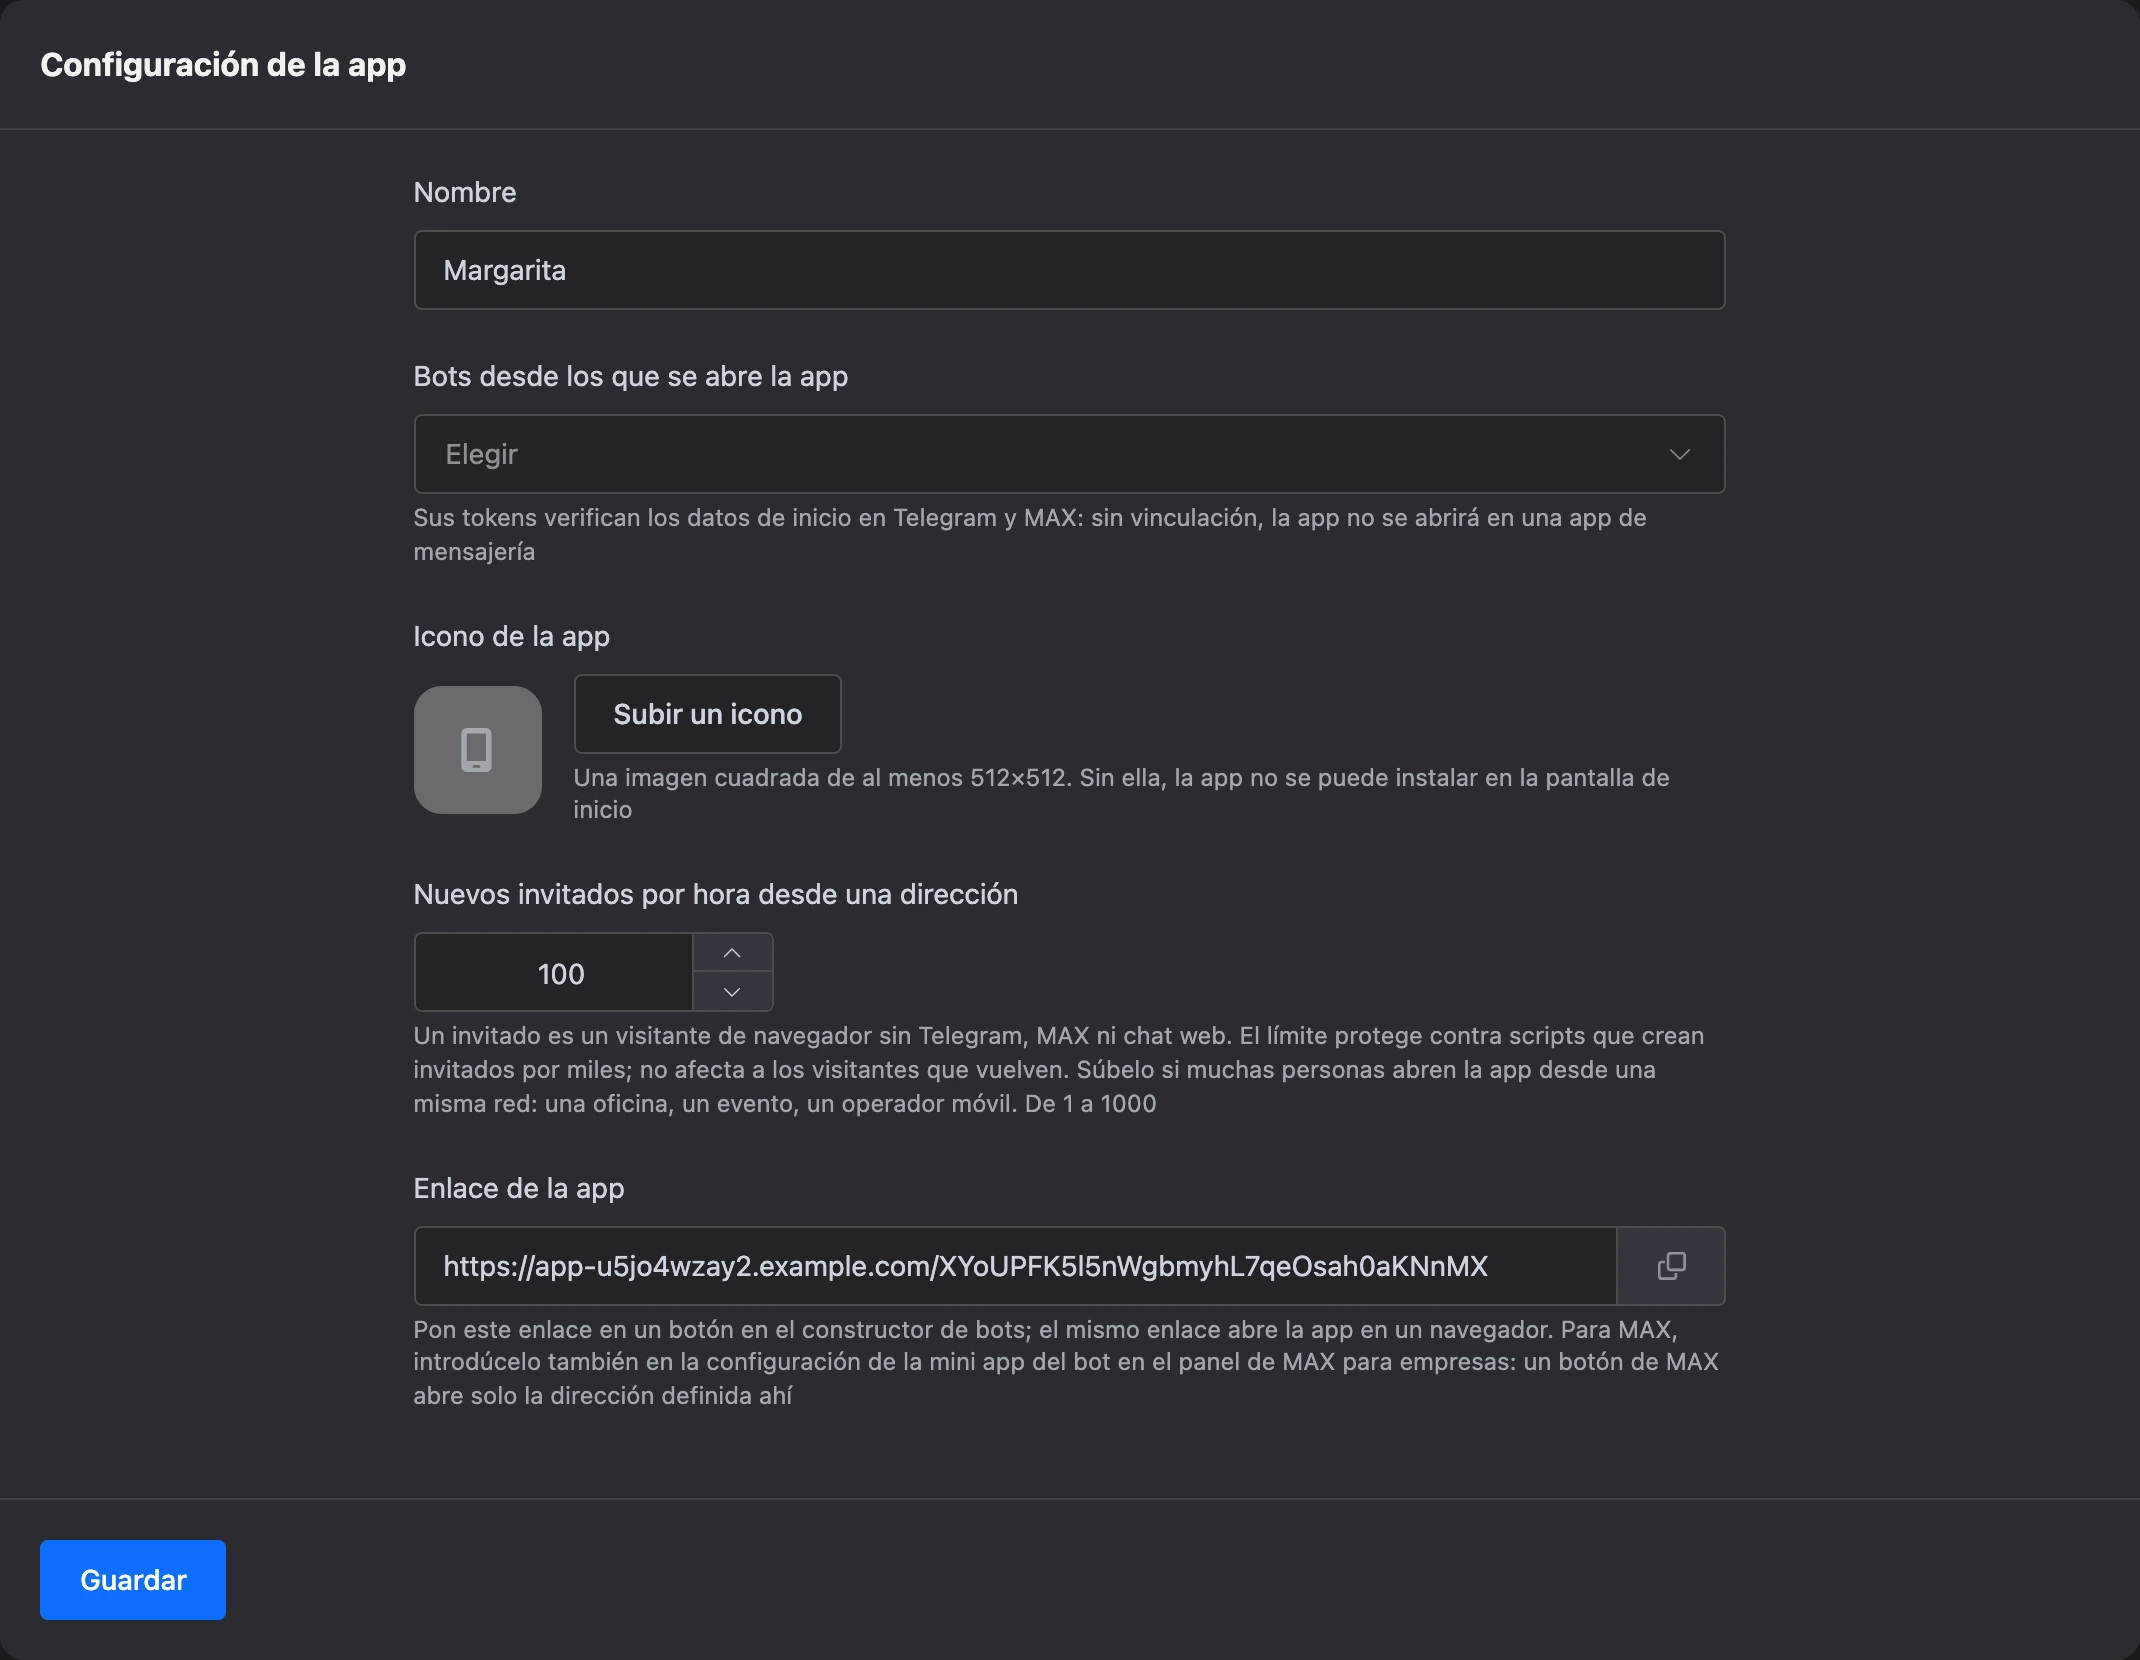Click the hint text starting 'Sus tokens verifican'

click(x=1030, y=534)
